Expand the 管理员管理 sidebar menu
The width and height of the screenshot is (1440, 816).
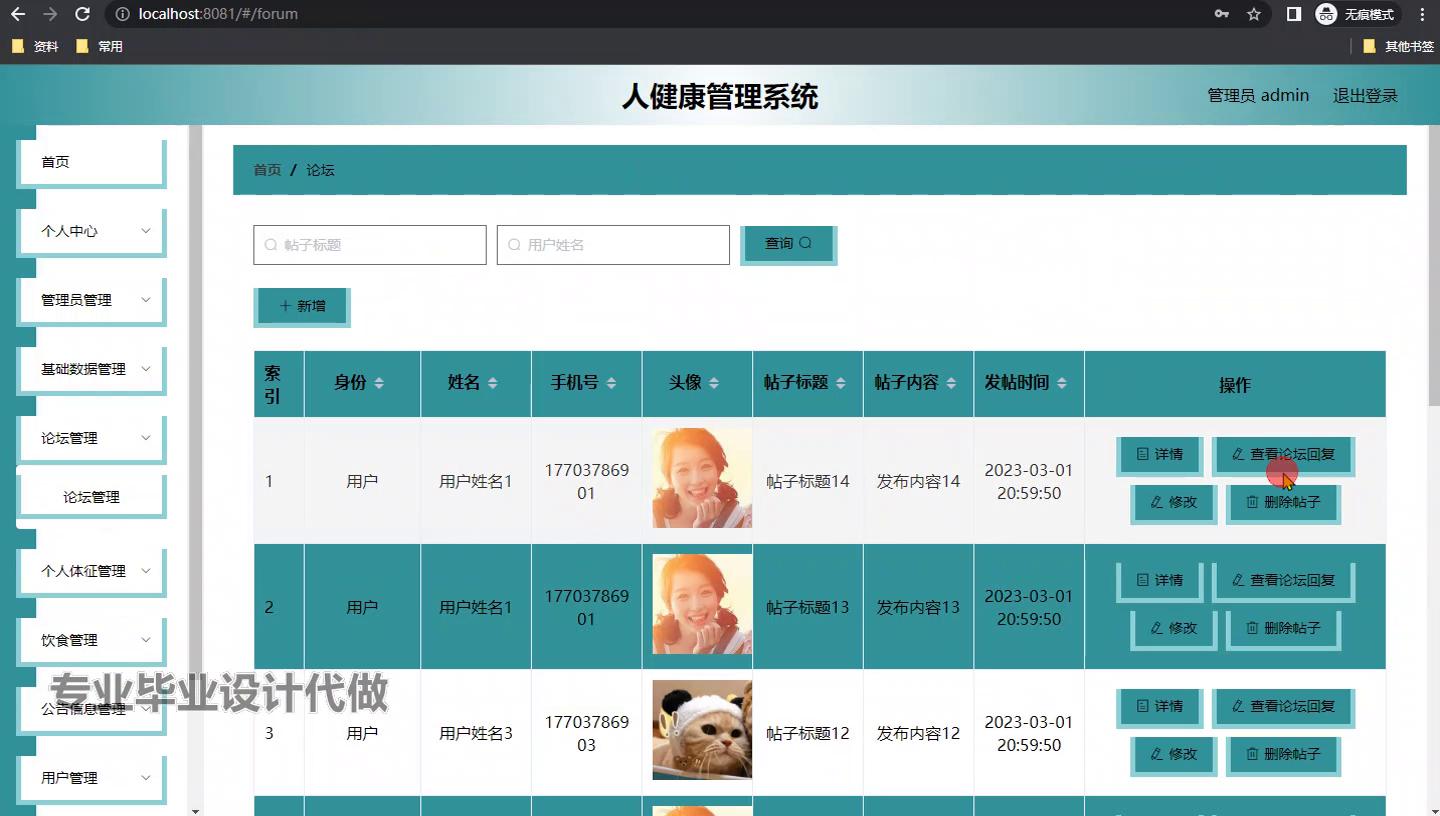[x=91, y=300]
